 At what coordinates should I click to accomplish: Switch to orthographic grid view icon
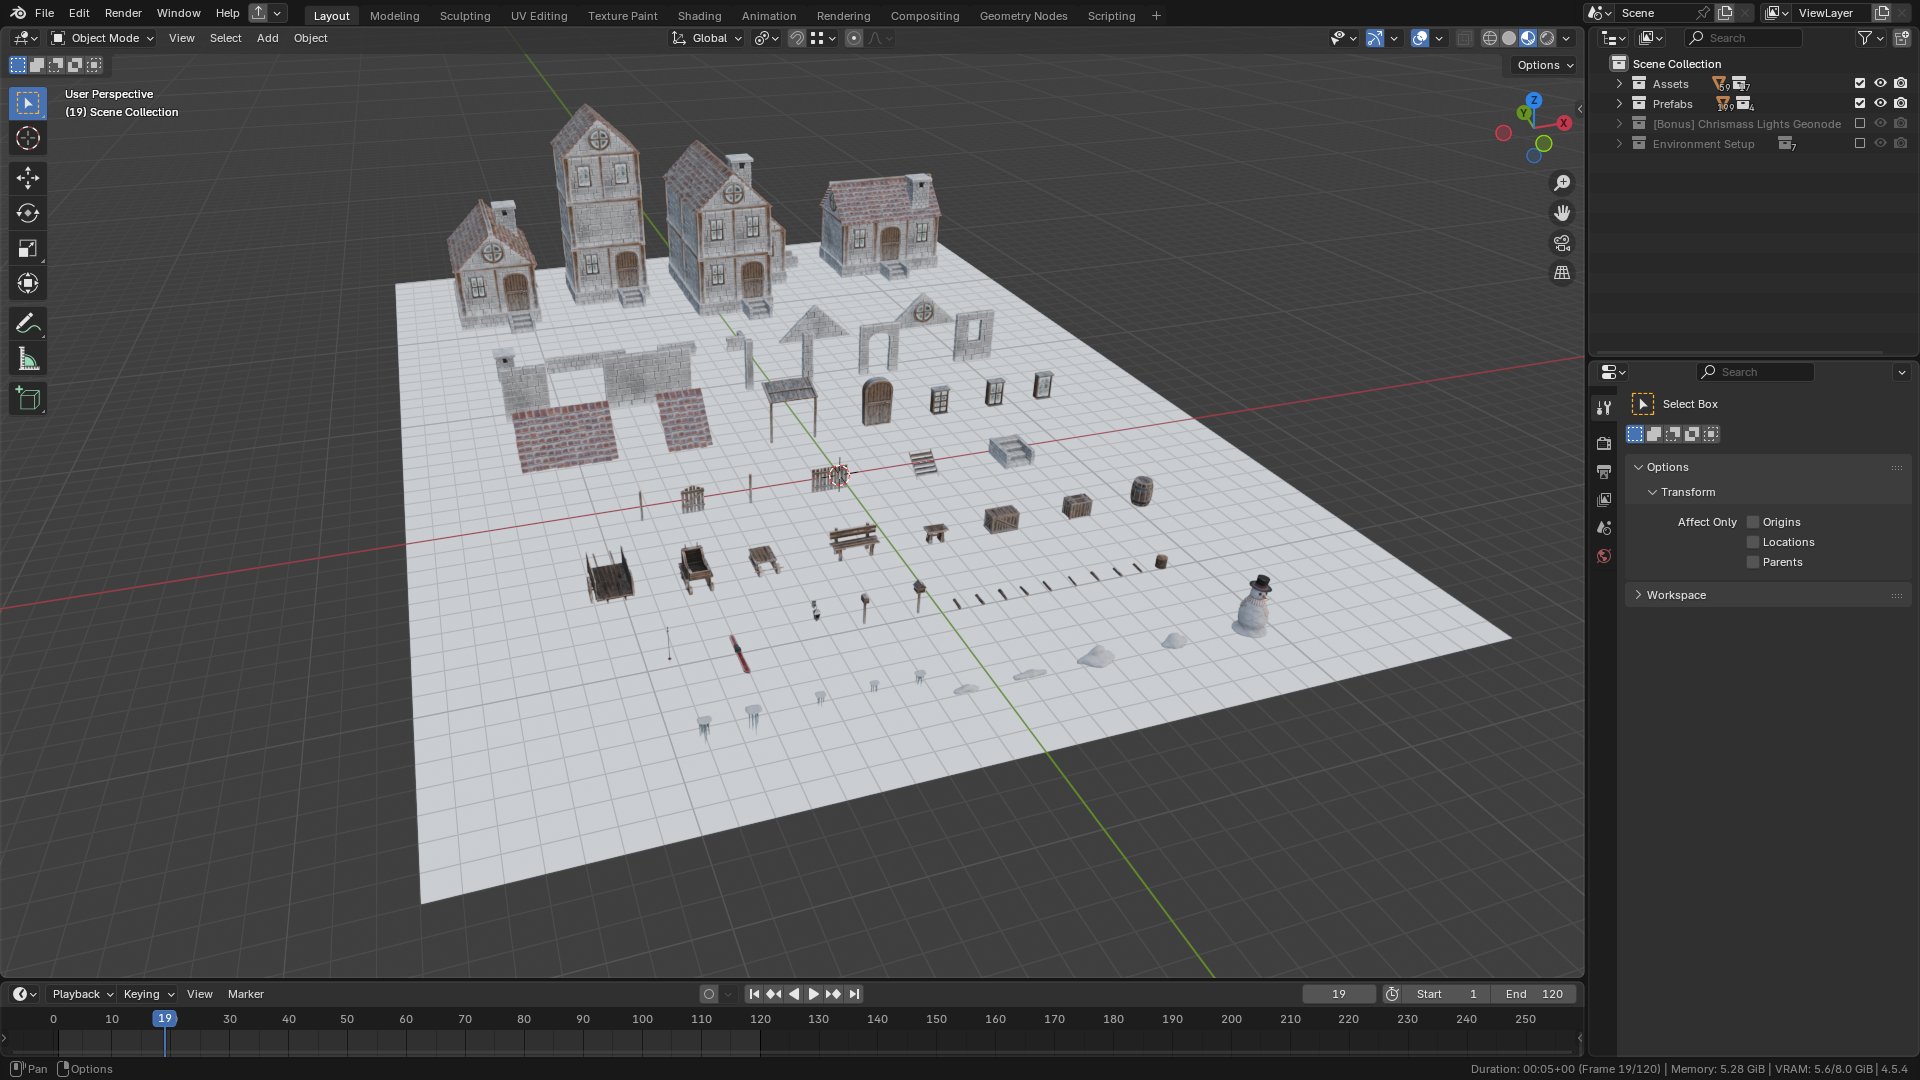(x=1561, y=273)
